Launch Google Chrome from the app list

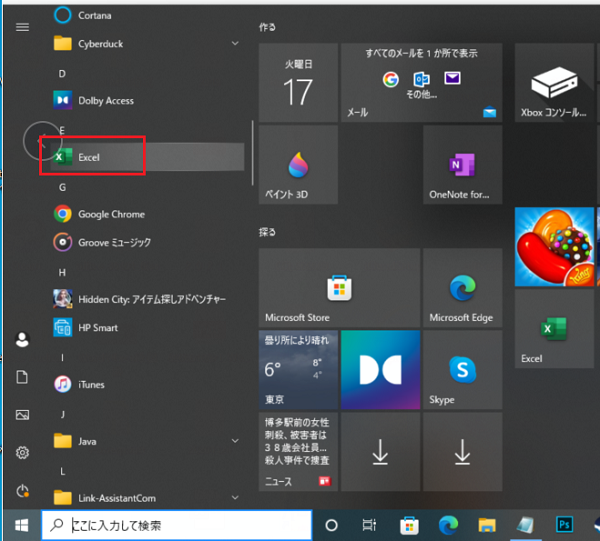click(147, 214)
